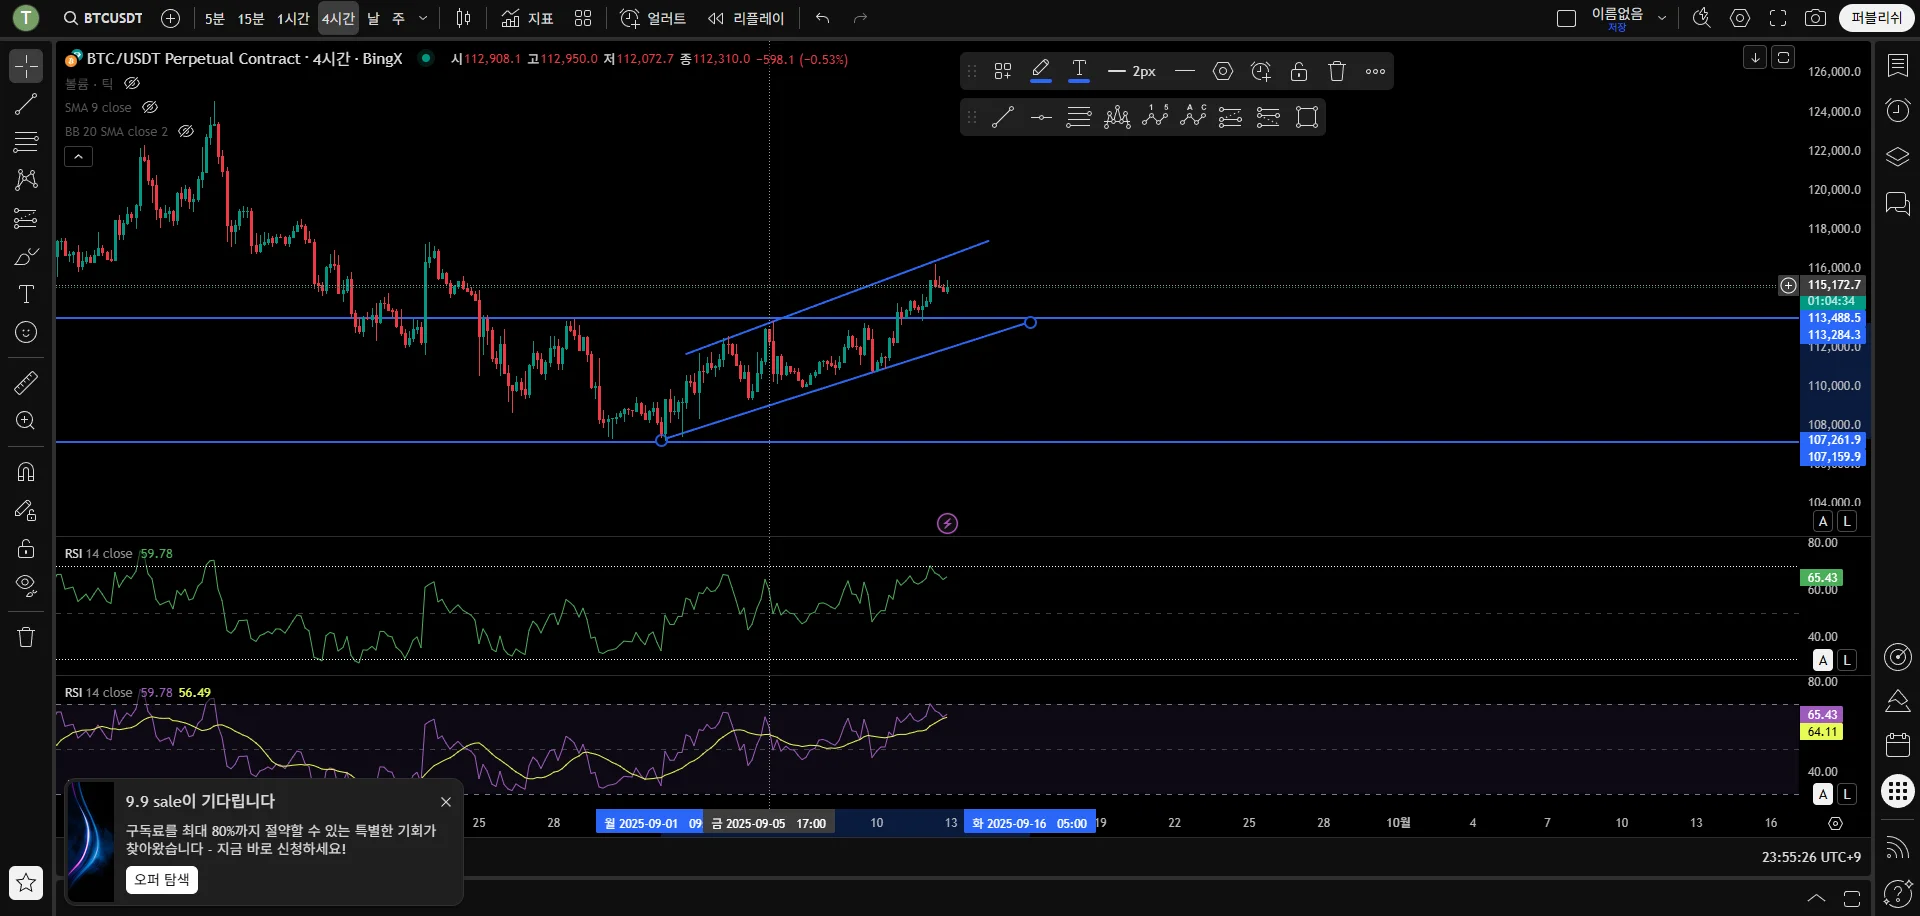
Task: Open the emoji icons tool
Action: 26,332
